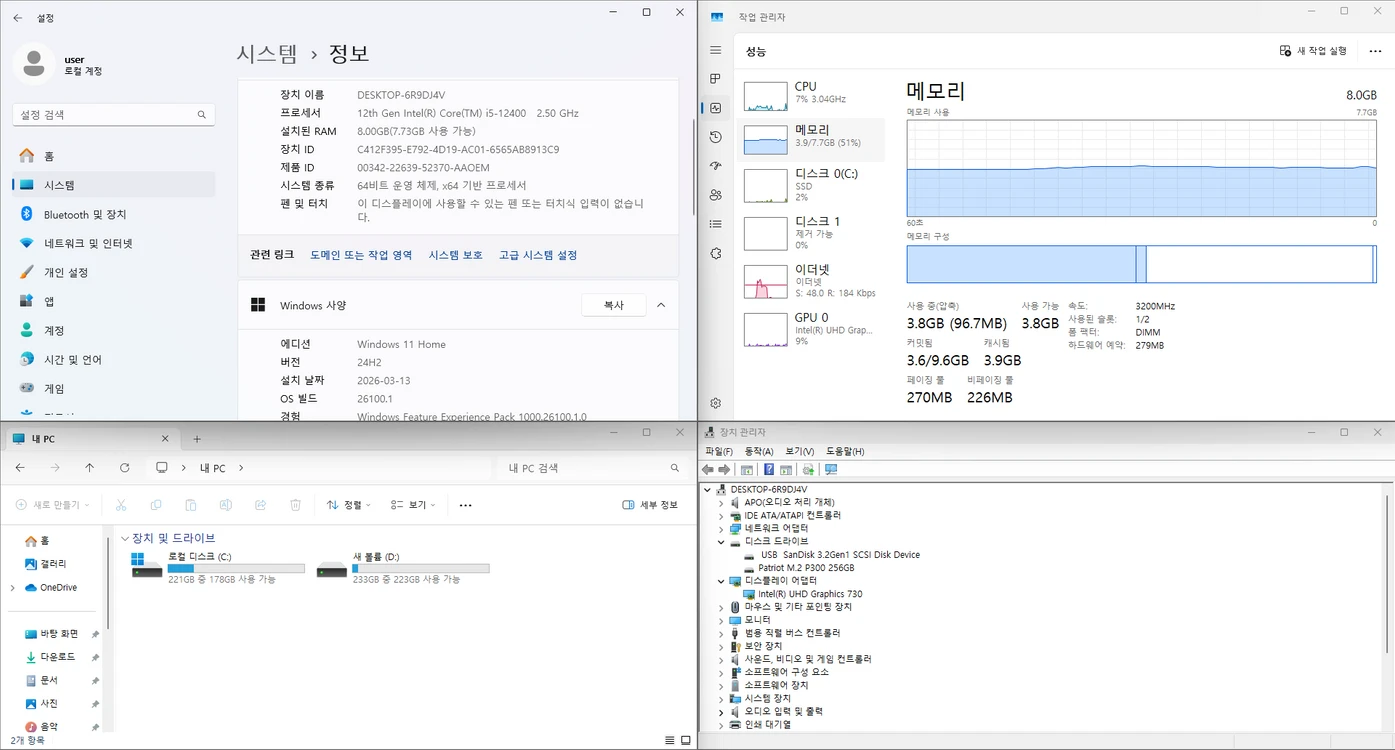
Task: Switch File Explorer to large thumbnails view icon
Action: click(x=686, y=741)
